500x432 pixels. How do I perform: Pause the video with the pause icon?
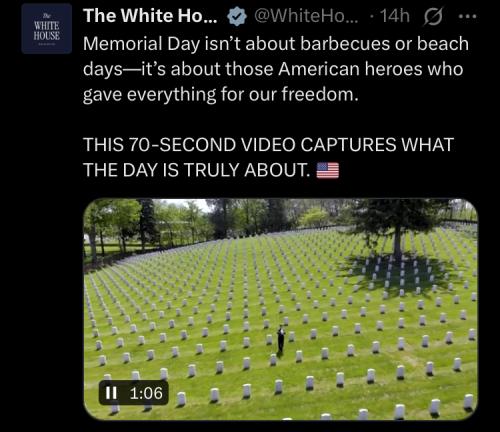click(x=111, y=393)
